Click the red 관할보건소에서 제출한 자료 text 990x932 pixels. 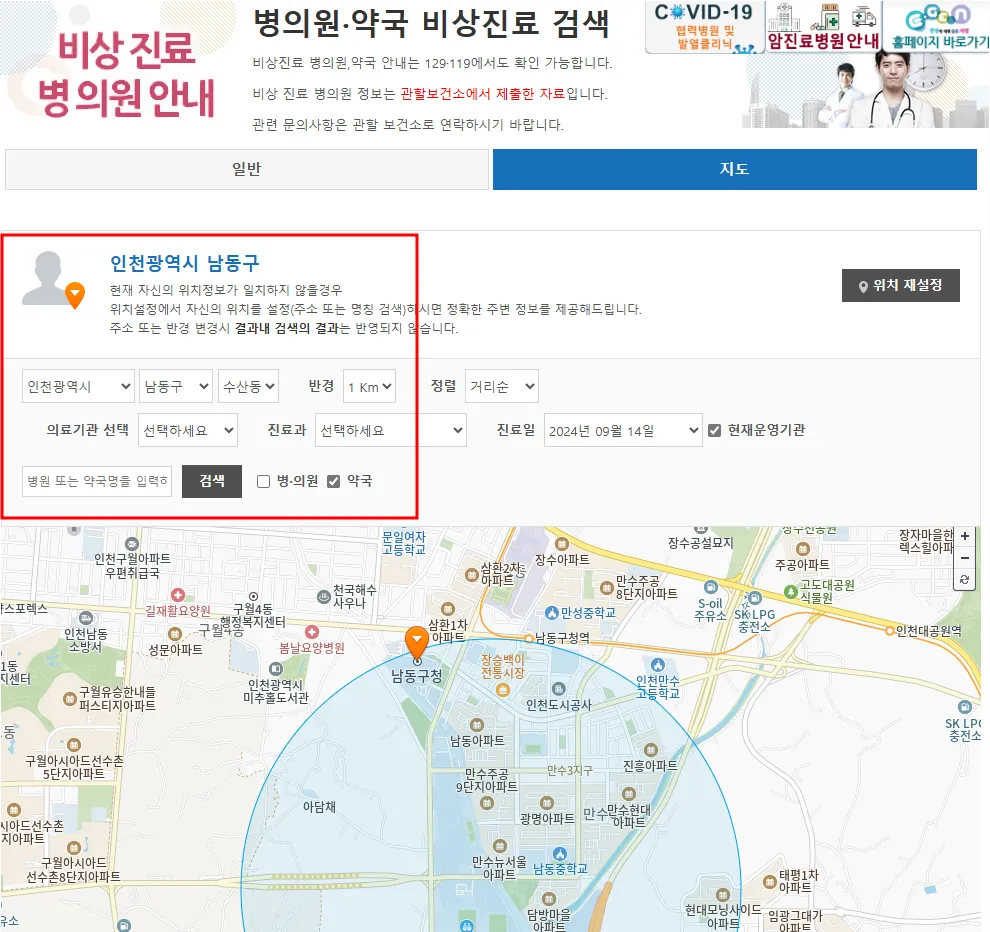coord(482,93)
